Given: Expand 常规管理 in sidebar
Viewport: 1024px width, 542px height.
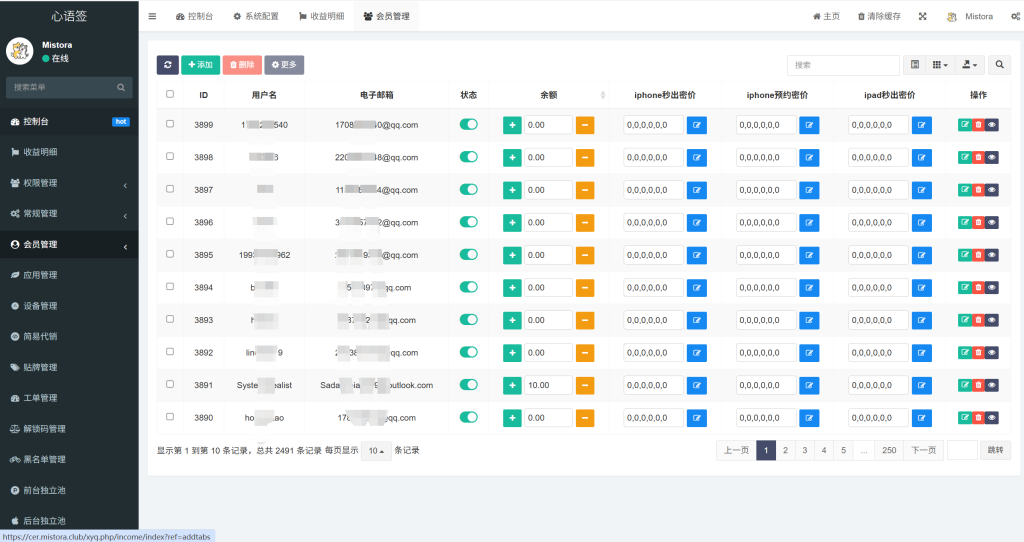Looking at the screenshot, I should point(69,214).
